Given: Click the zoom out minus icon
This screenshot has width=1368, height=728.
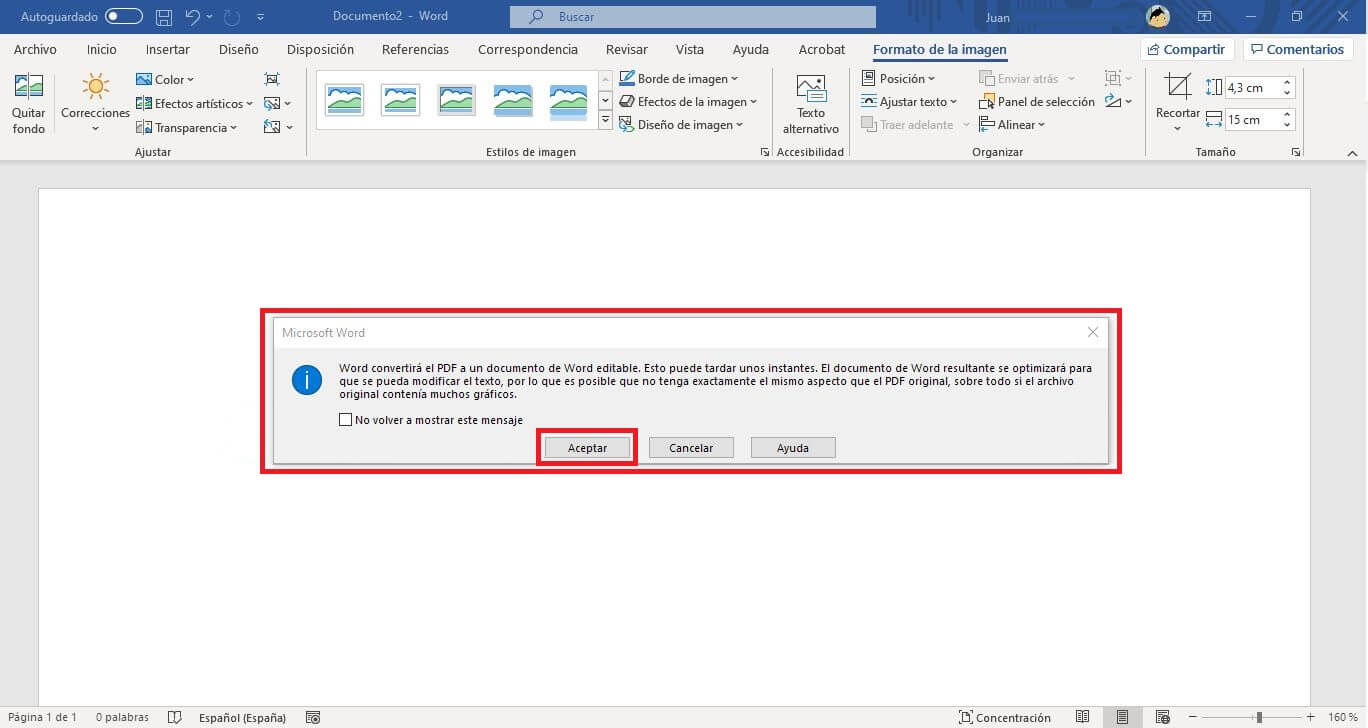Looking at the screenshot, I should point(1192,717).
